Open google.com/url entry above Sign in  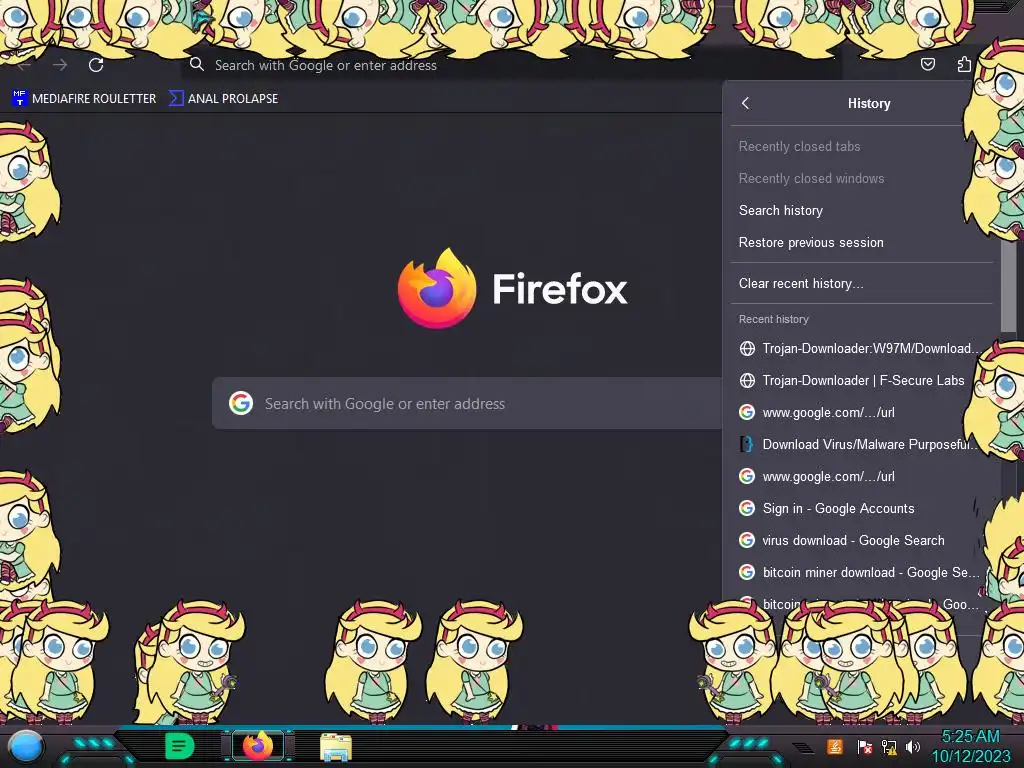[861, 476]
